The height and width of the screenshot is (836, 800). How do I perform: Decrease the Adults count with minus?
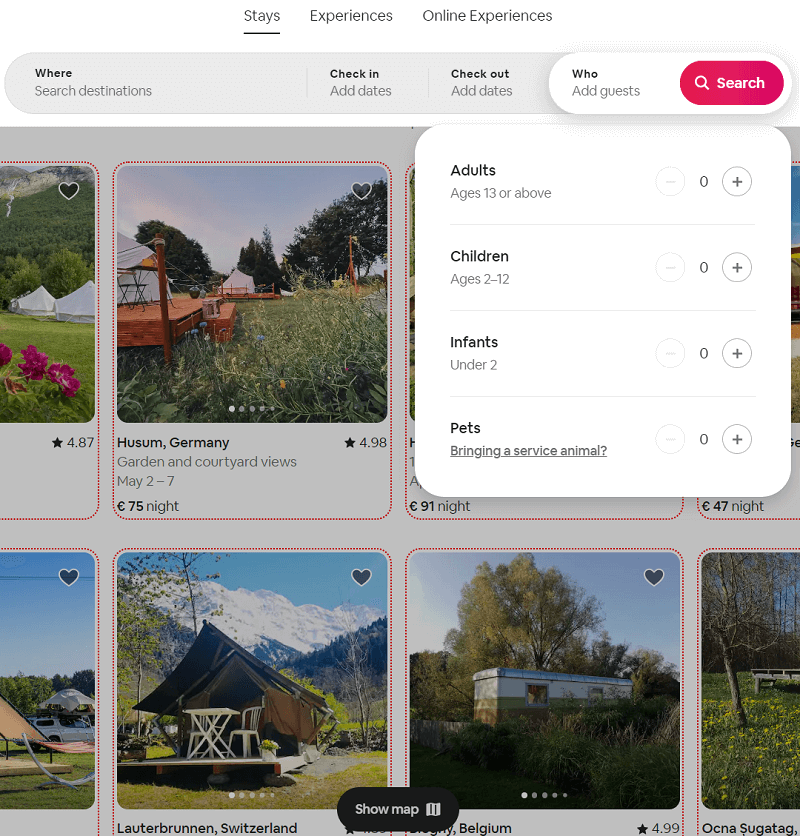click(x=670, y=182)
